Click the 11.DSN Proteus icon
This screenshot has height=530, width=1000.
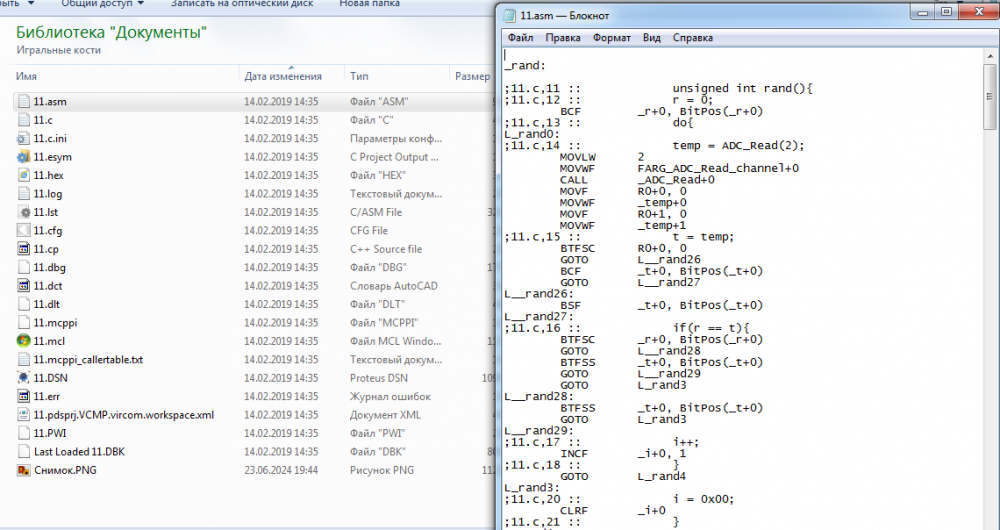tap(24, 378)
